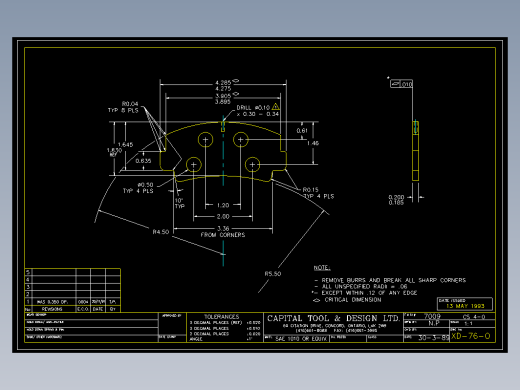Image resolution: width=520 pixels, height=390 pixels.
Task: Click the upper-left ø0.50 hole circle
Action: click(x=205, y=140)
